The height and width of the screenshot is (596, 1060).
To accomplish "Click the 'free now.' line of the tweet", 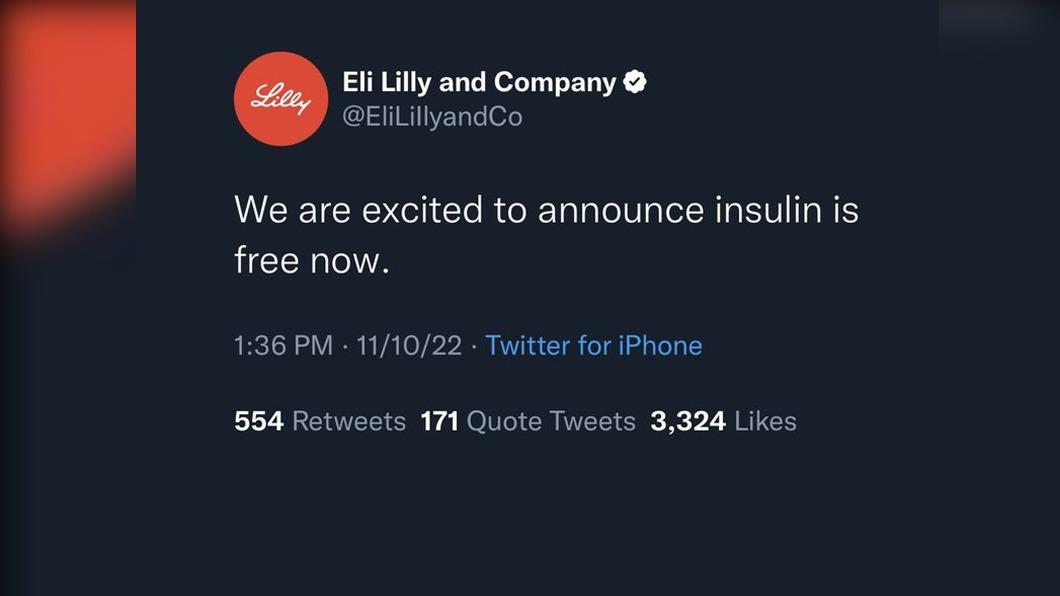I will (x=312, y=260).
